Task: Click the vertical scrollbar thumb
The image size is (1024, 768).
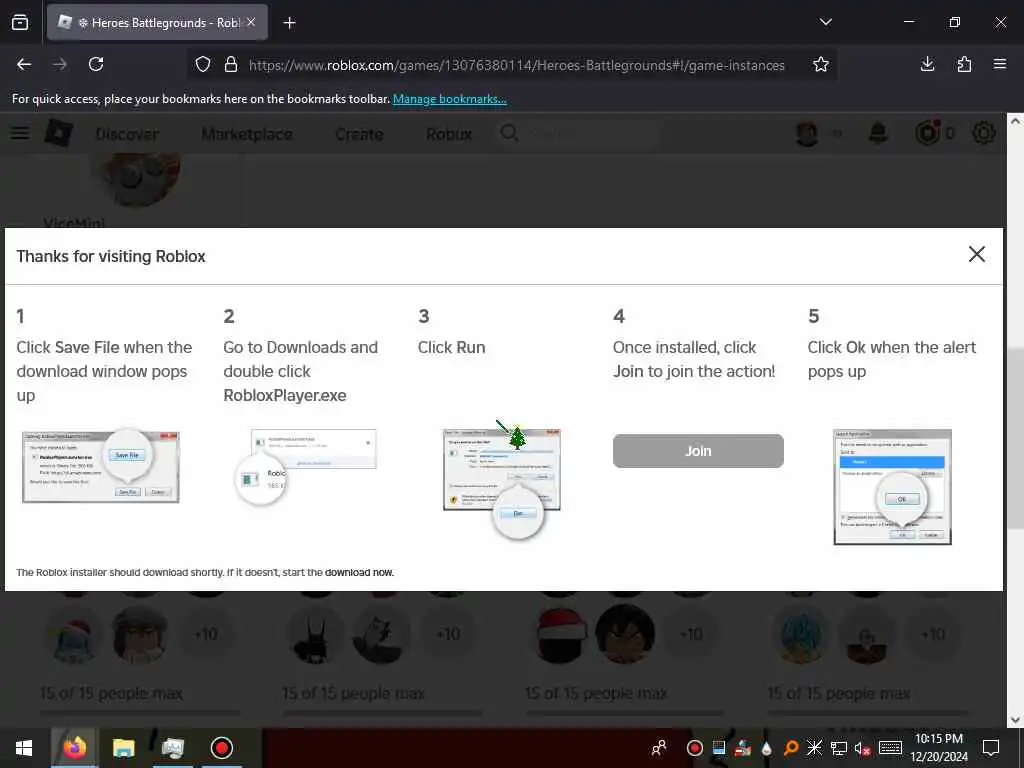Action: (x=1015, y=438)
